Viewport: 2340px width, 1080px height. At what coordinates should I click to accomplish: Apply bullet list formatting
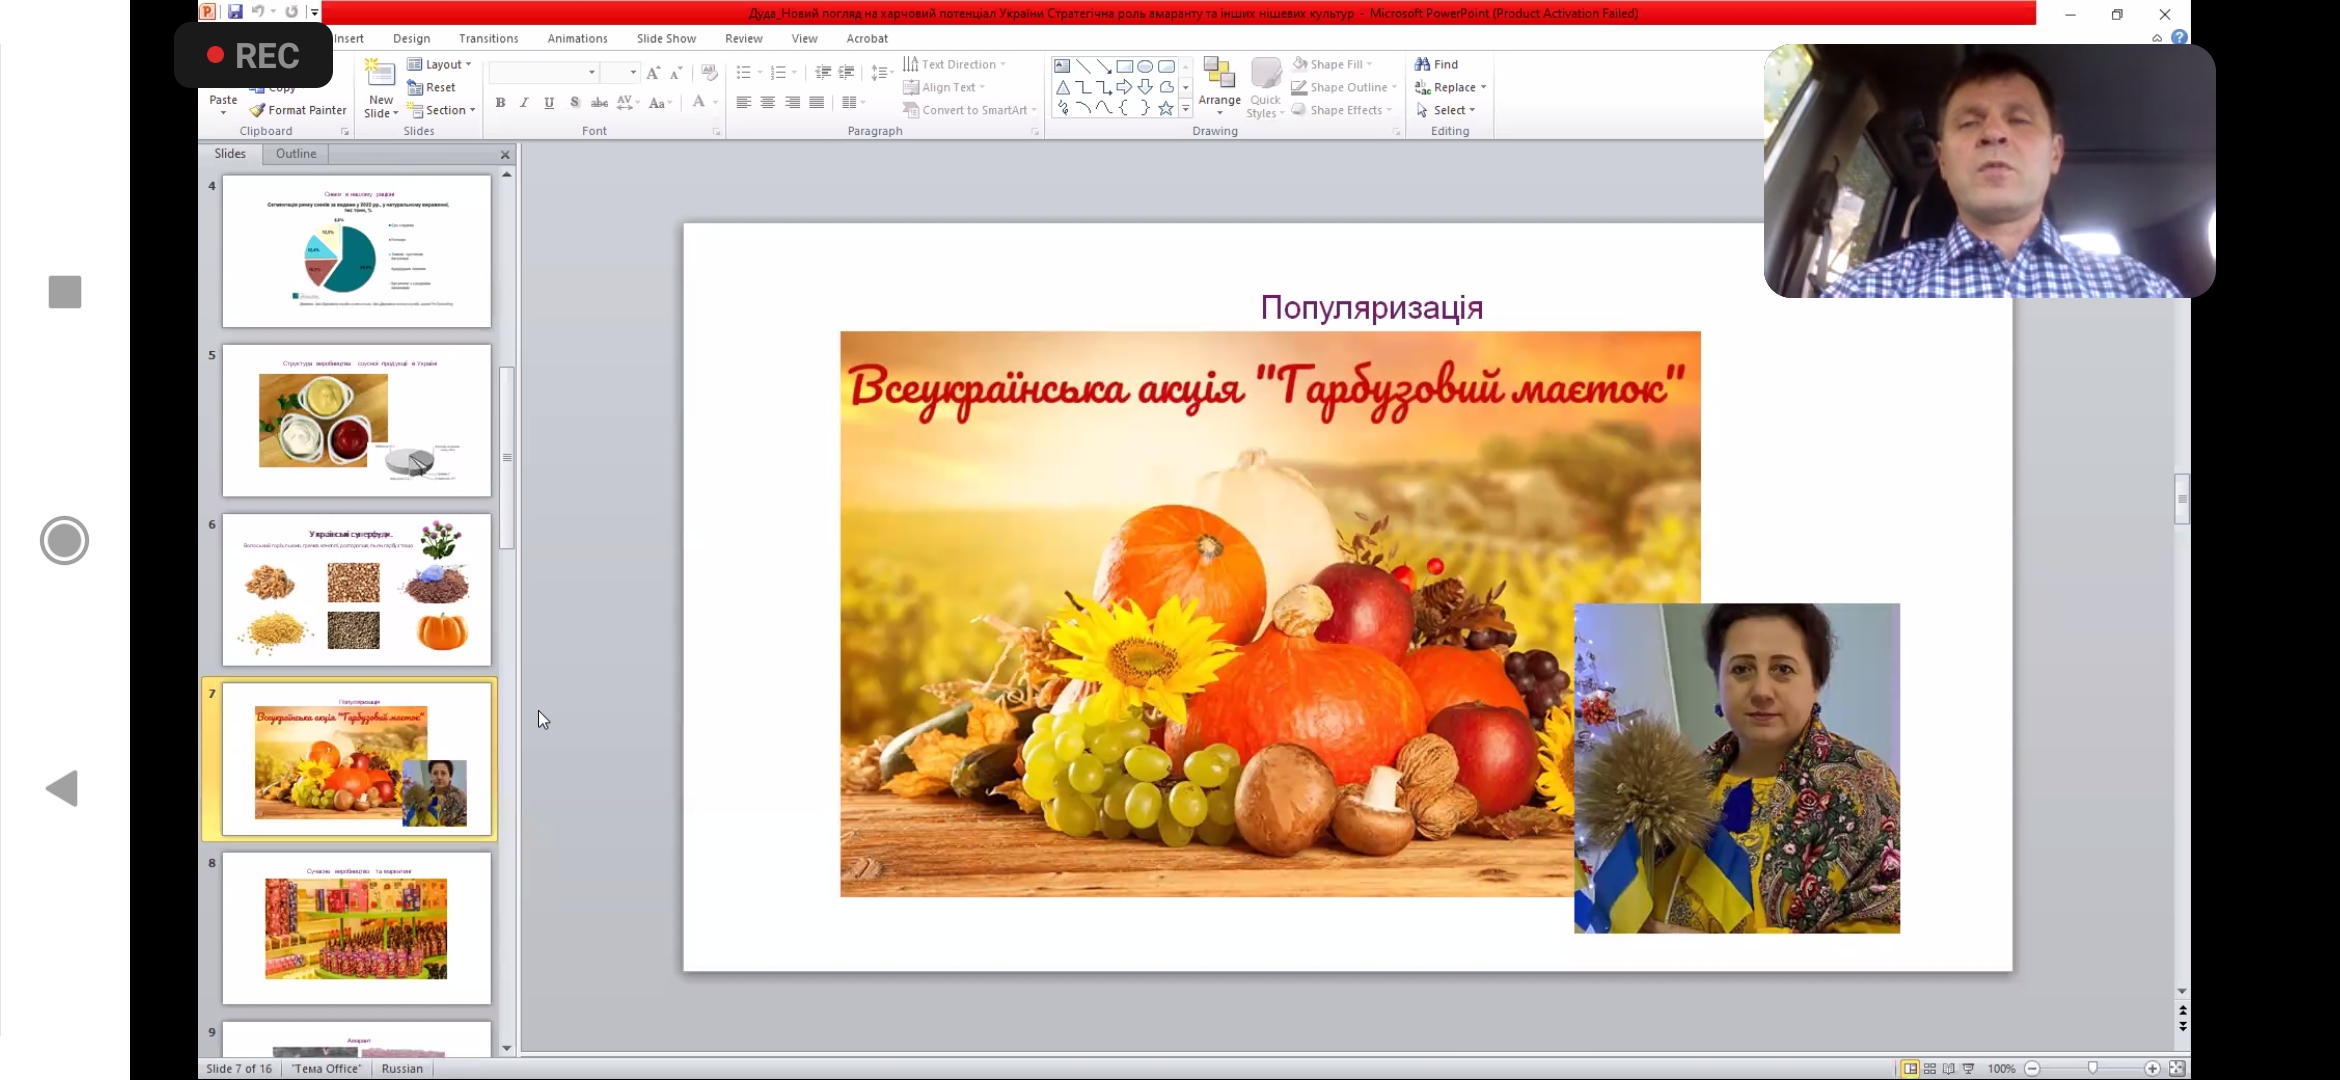click(743, 72)
